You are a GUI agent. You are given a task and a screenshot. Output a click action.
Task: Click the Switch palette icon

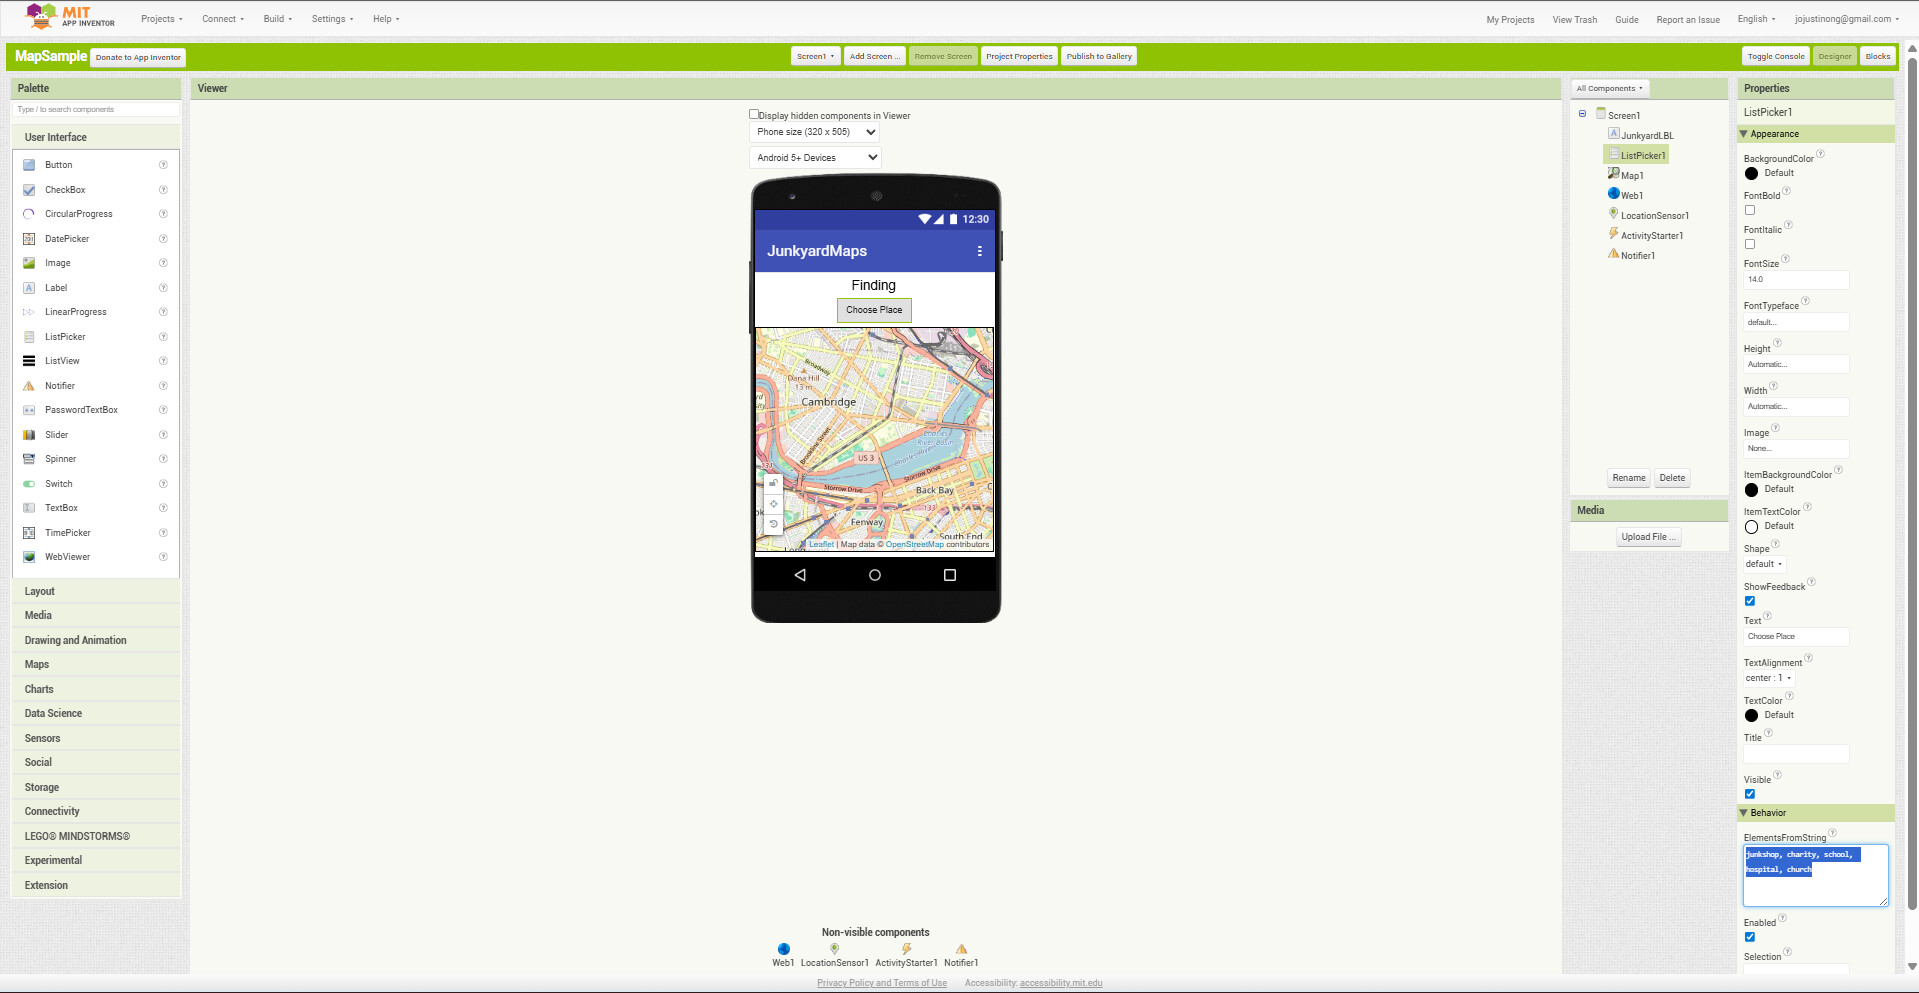coord(29,484)
